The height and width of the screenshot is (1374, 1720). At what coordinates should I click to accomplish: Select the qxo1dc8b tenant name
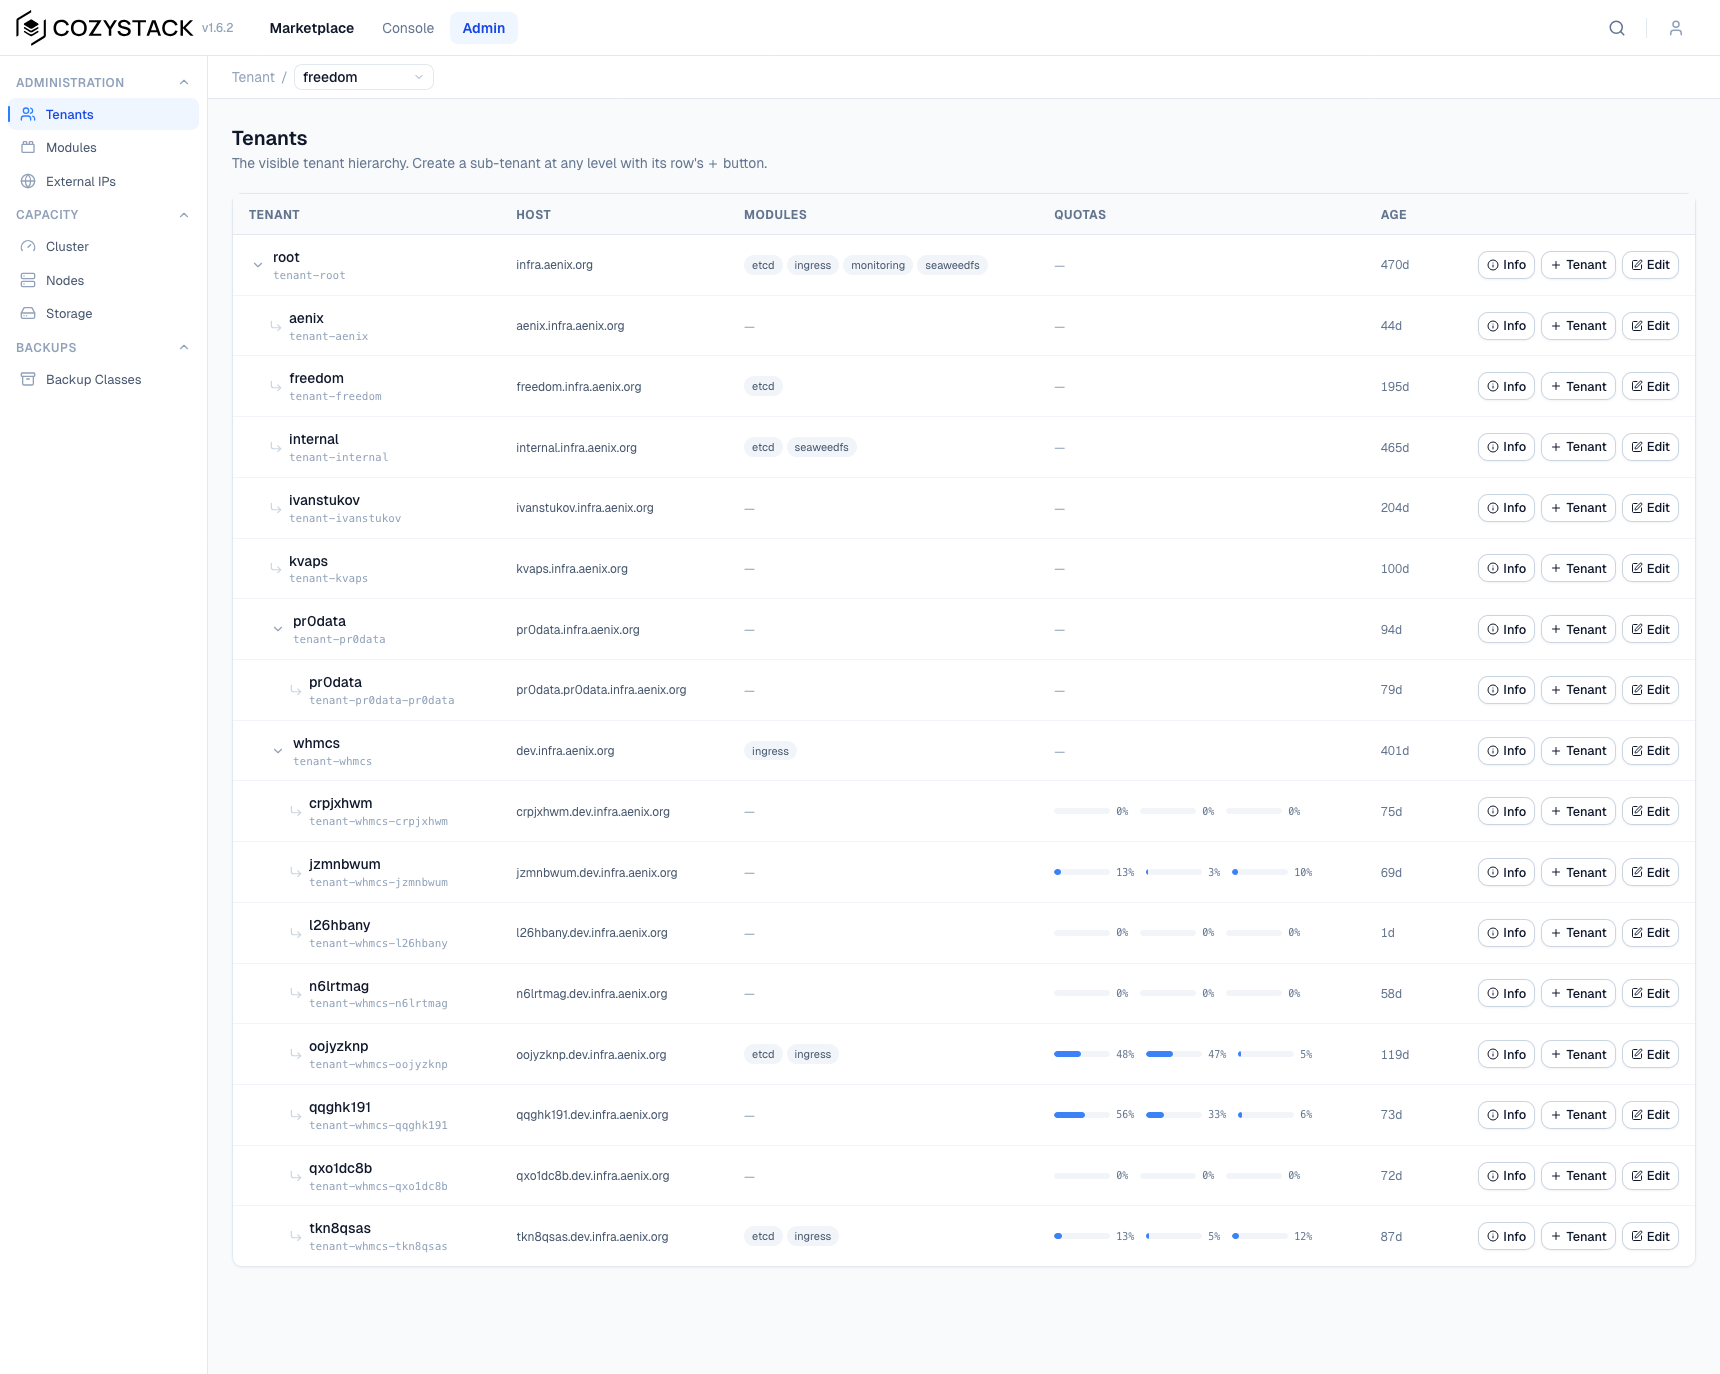pos(340,1168)
